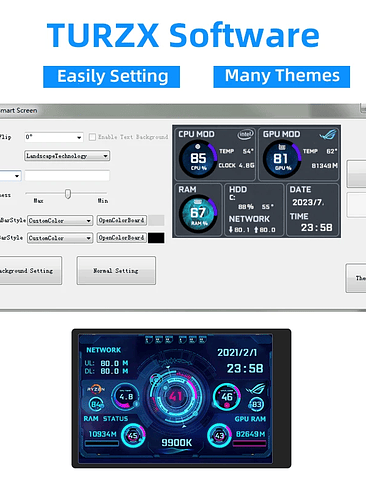Click the TURZX Software heading
The width and height of the screenshot is (366, 488).
[183, 35]
